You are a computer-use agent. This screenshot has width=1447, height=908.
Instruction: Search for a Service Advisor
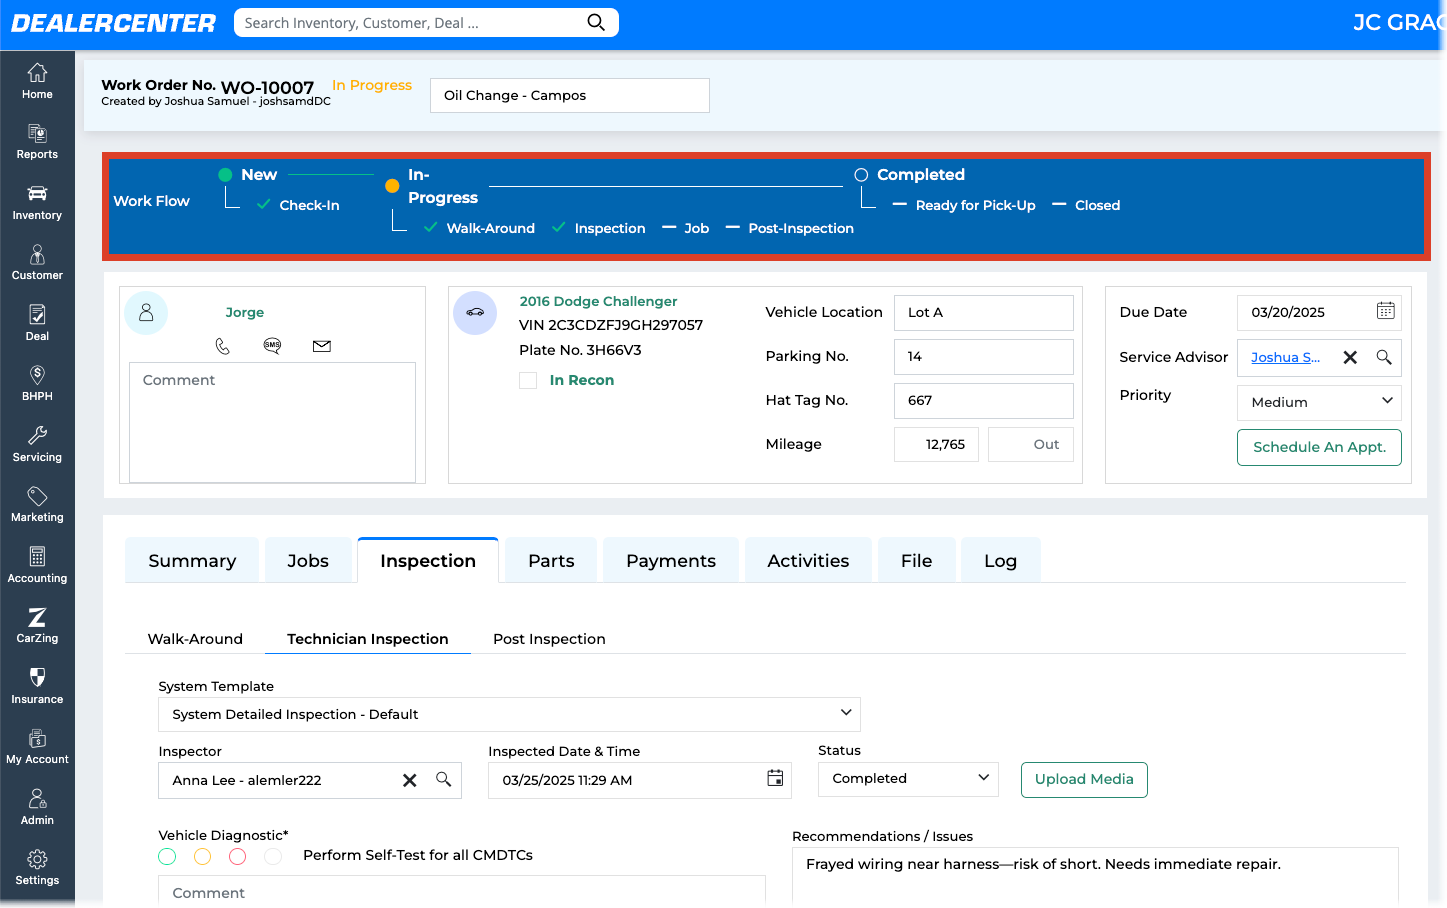point(1384,357)
